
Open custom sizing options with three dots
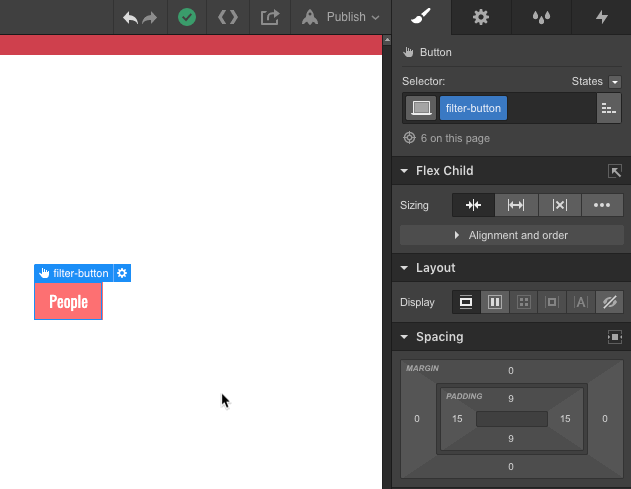coord(602,205)
